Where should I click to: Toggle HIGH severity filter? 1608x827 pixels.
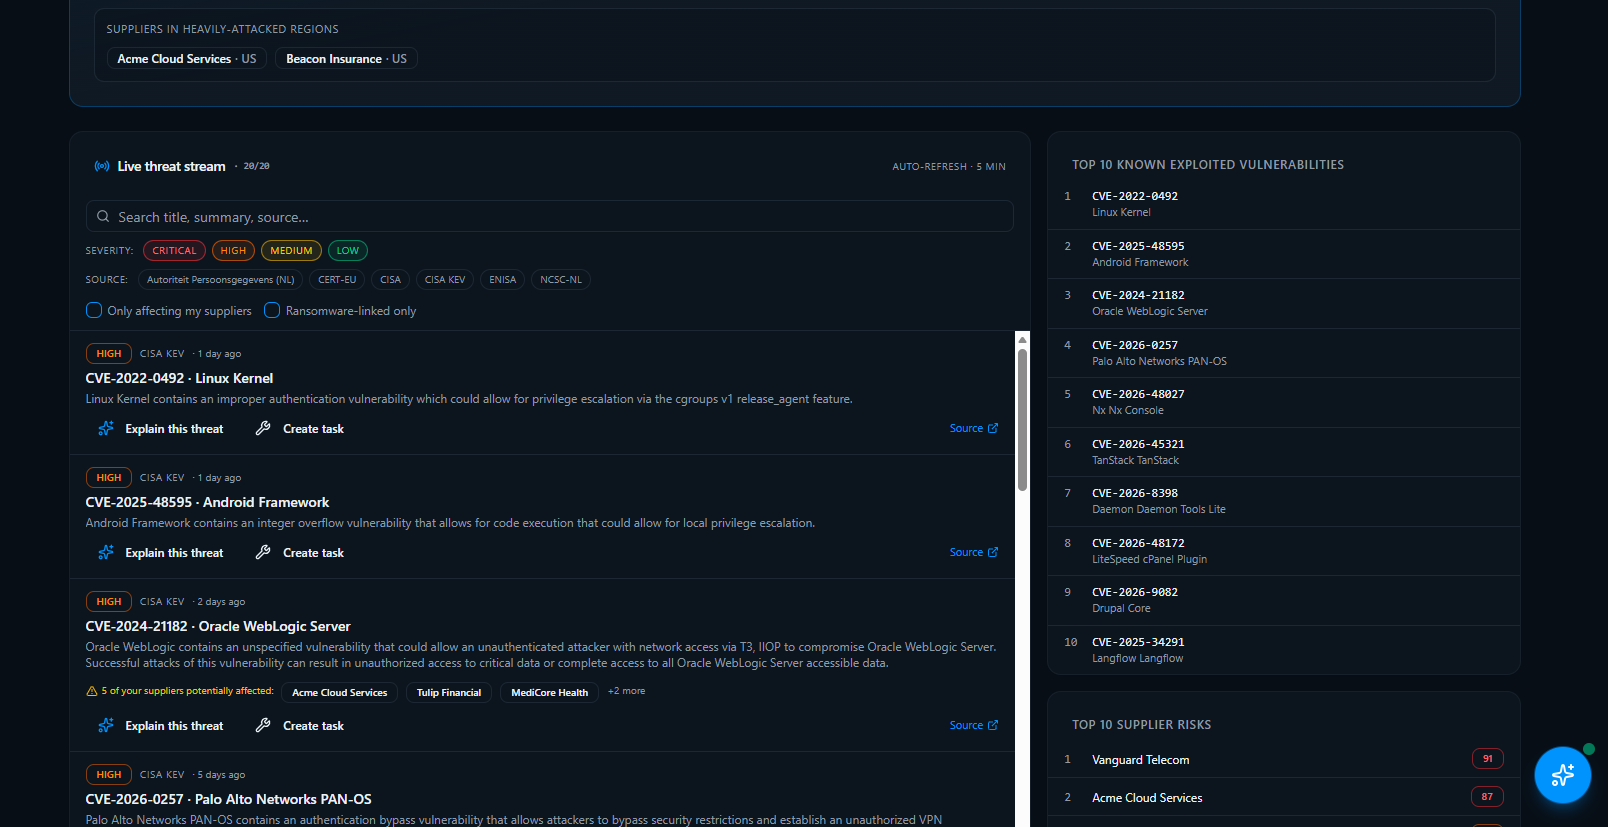pyautogui.click(x=233, y=250)
